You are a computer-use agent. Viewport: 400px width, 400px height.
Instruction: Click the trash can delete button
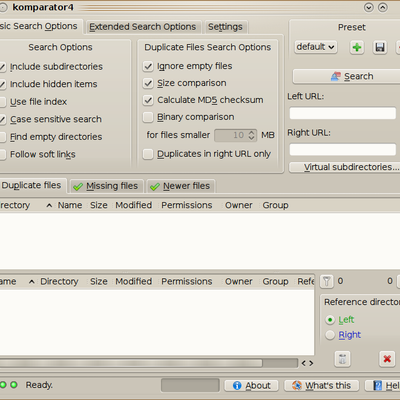pyautogui.click(x=342, y=359)
